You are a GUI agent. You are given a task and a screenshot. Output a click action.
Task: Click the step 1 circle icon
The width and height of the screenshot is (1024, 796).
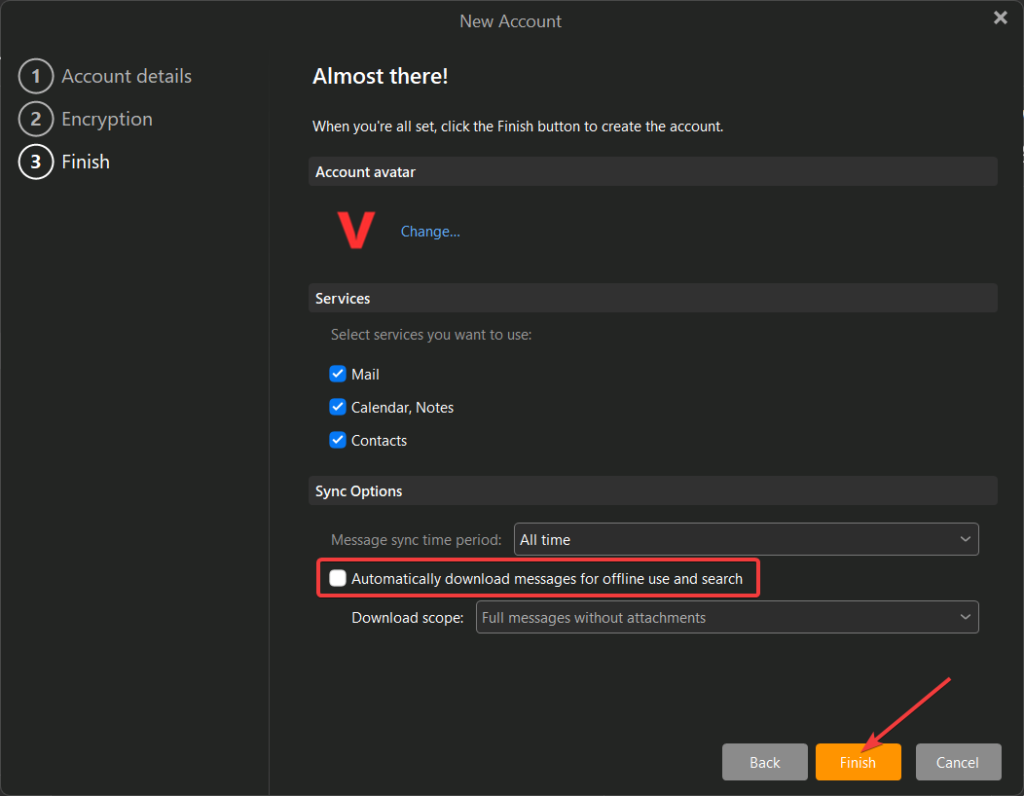tap(36, 77)
